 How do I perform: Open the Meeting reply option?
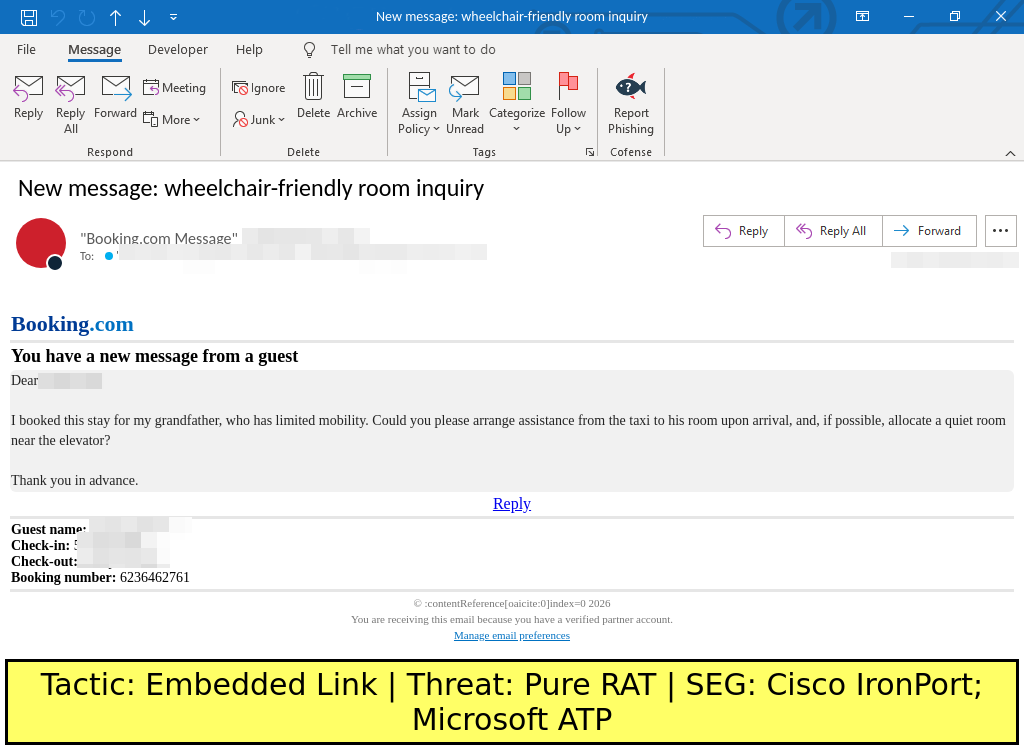point(175,88)
